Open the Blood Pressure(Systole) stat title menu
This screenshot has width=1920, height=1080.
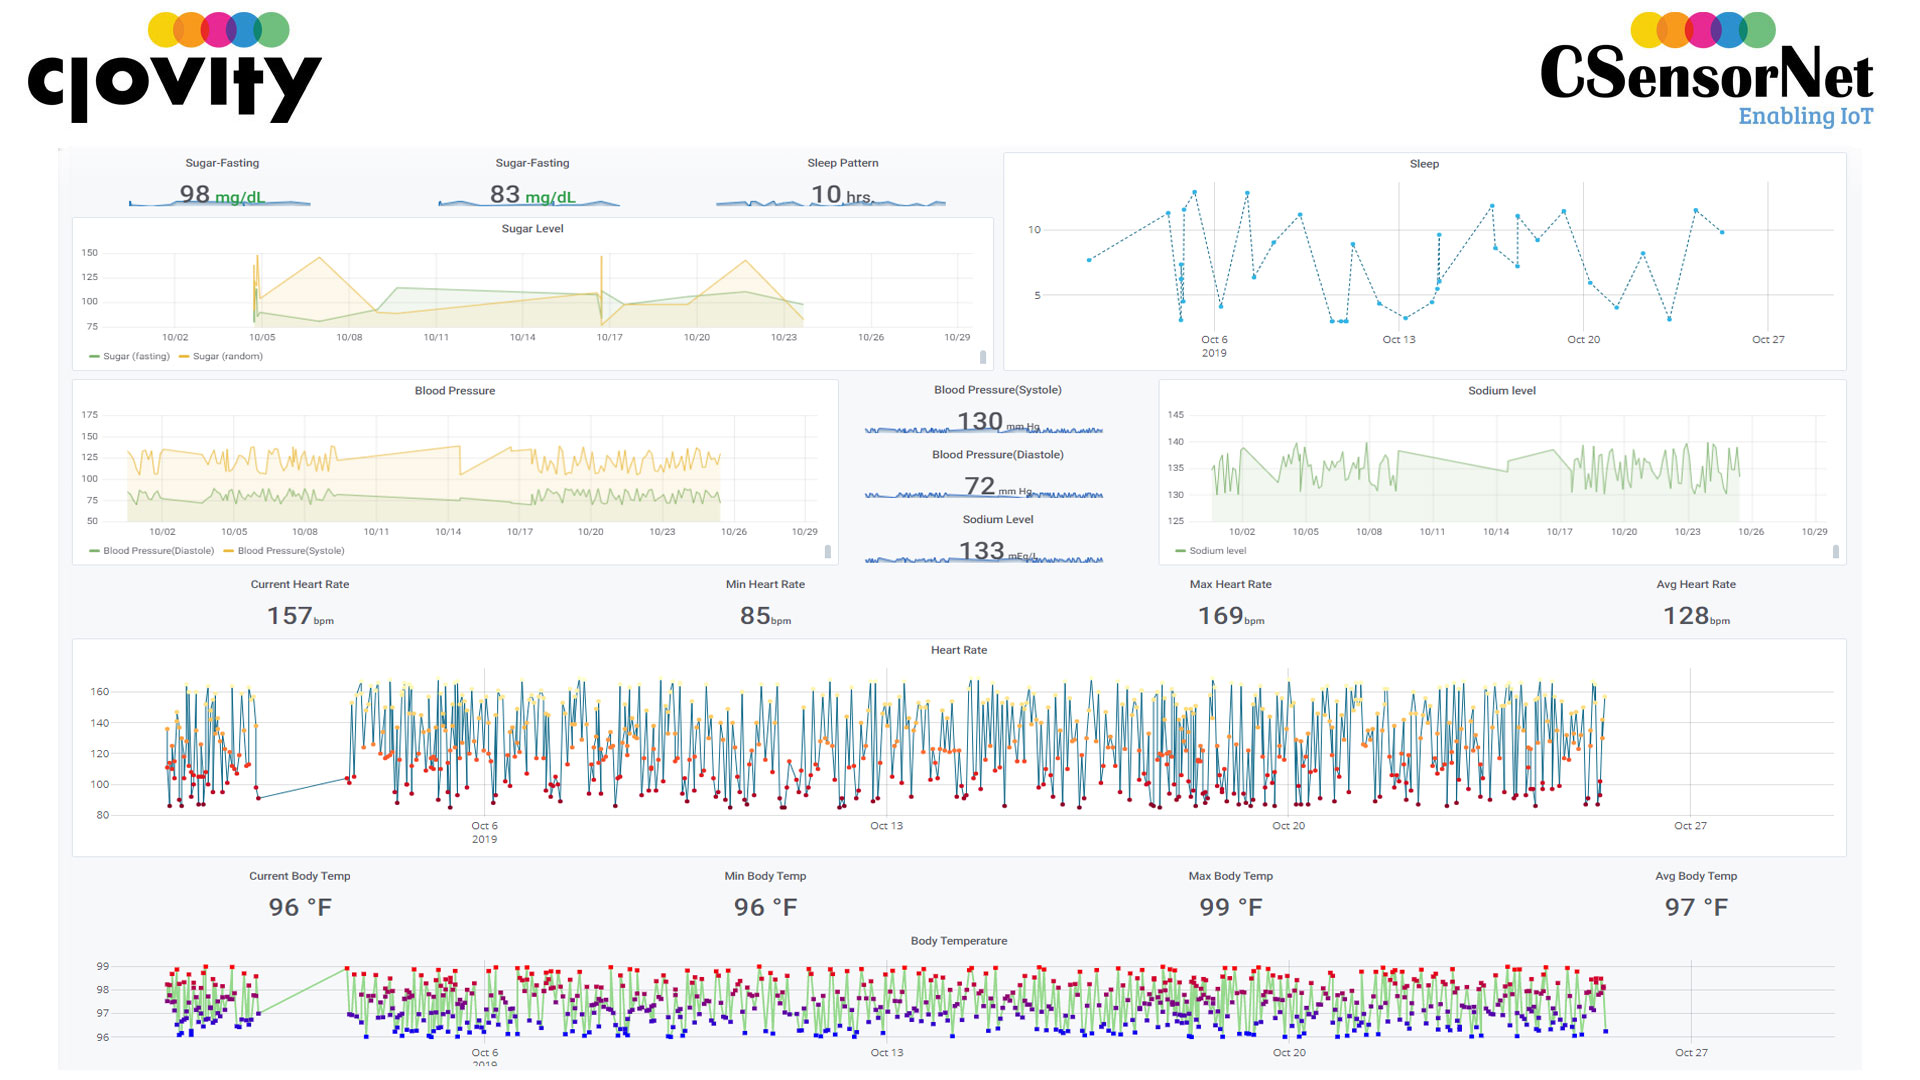[x=998, y=390]
